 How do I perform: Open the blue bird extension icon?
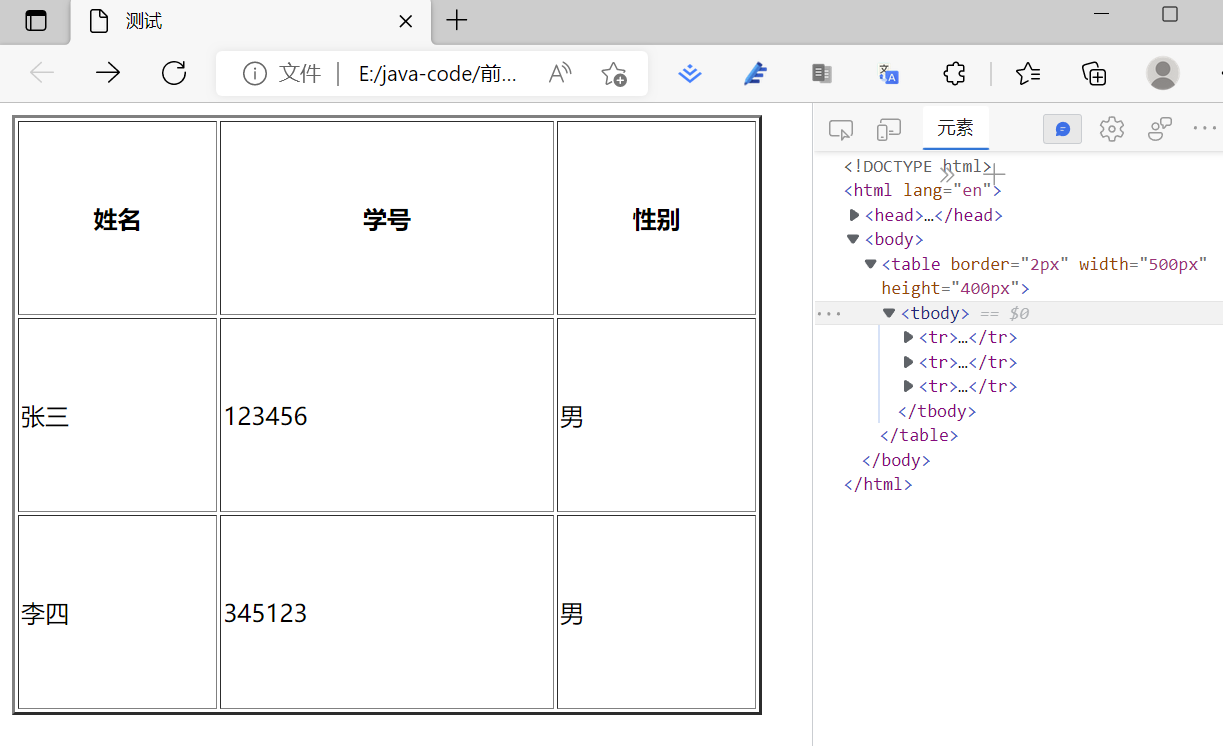tap(755, 73)
